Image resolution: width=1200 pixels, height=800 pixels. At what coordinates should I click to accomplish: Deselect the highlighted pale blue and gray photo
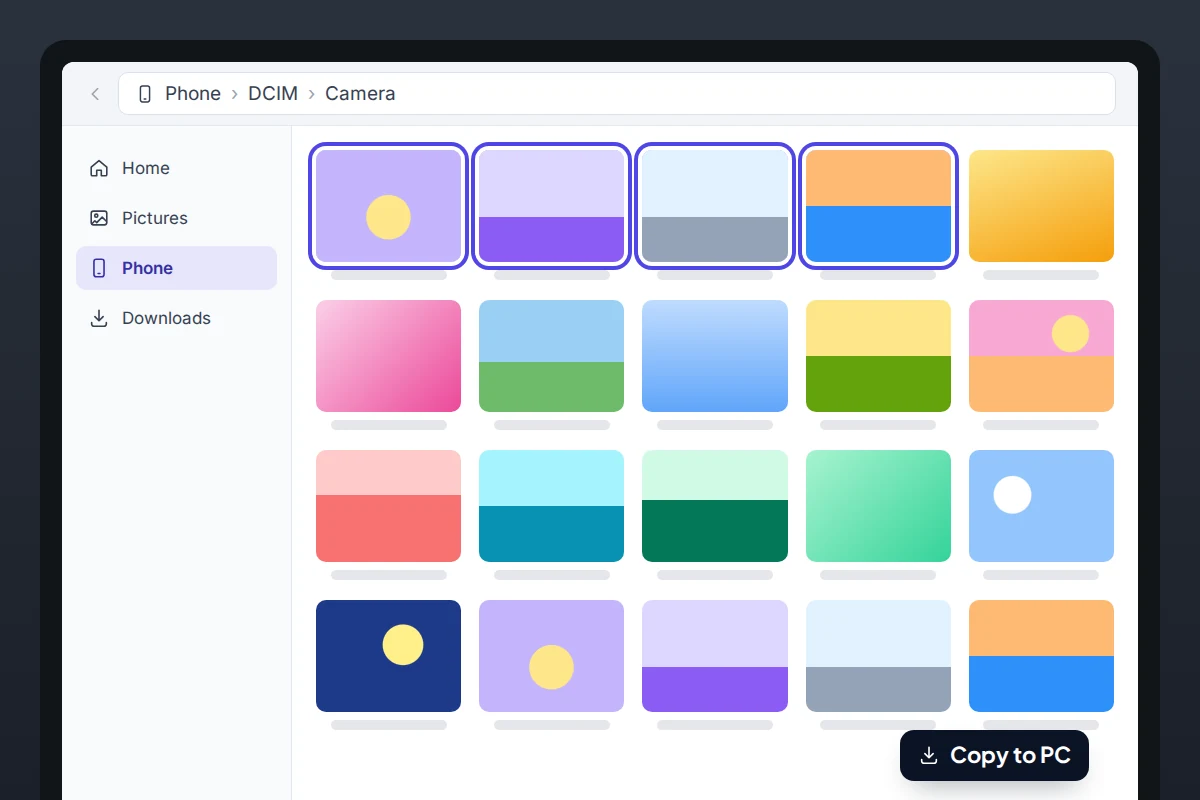tap(715, 206)
